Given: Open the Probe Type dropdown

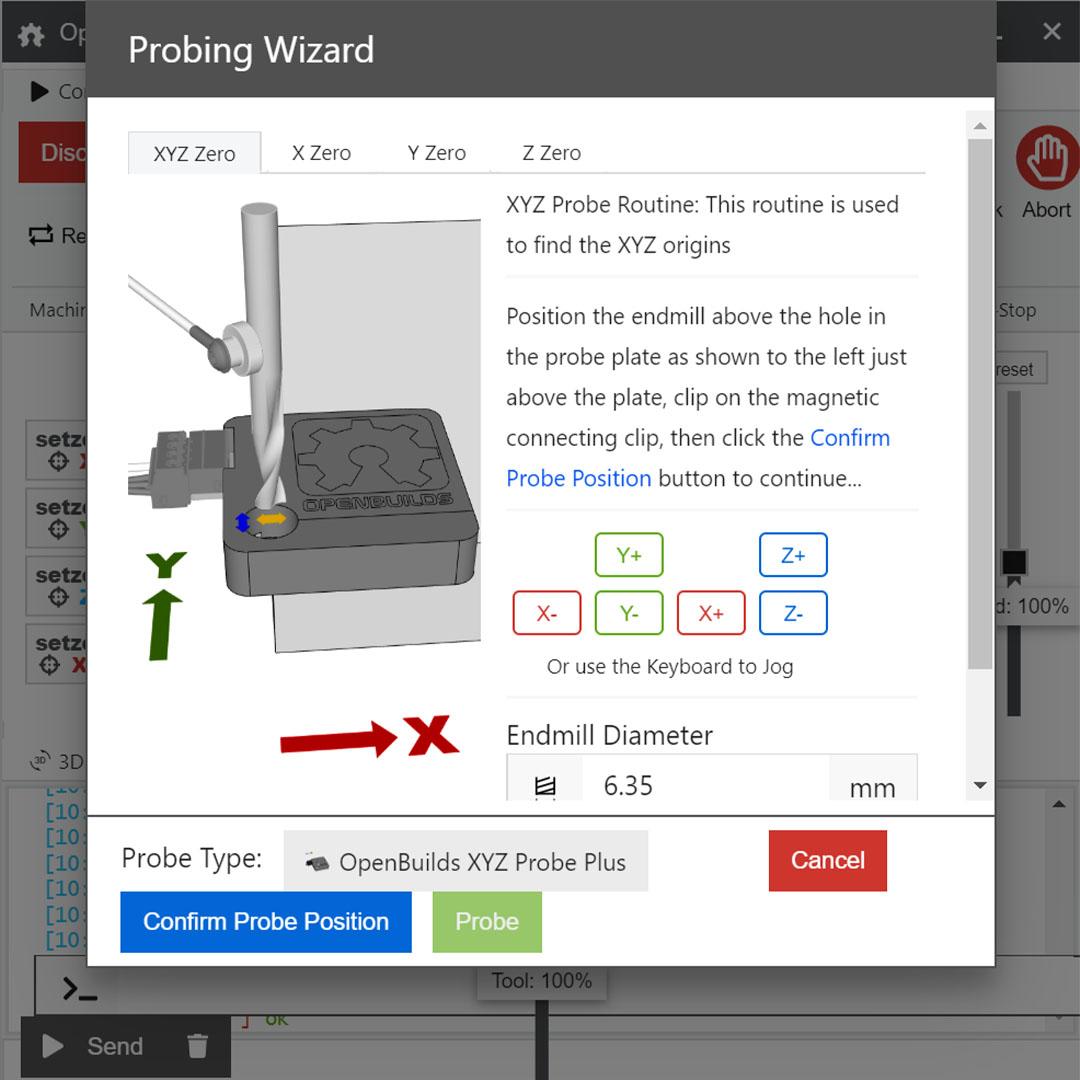Looking at the screenshot, I should point(466,861).
